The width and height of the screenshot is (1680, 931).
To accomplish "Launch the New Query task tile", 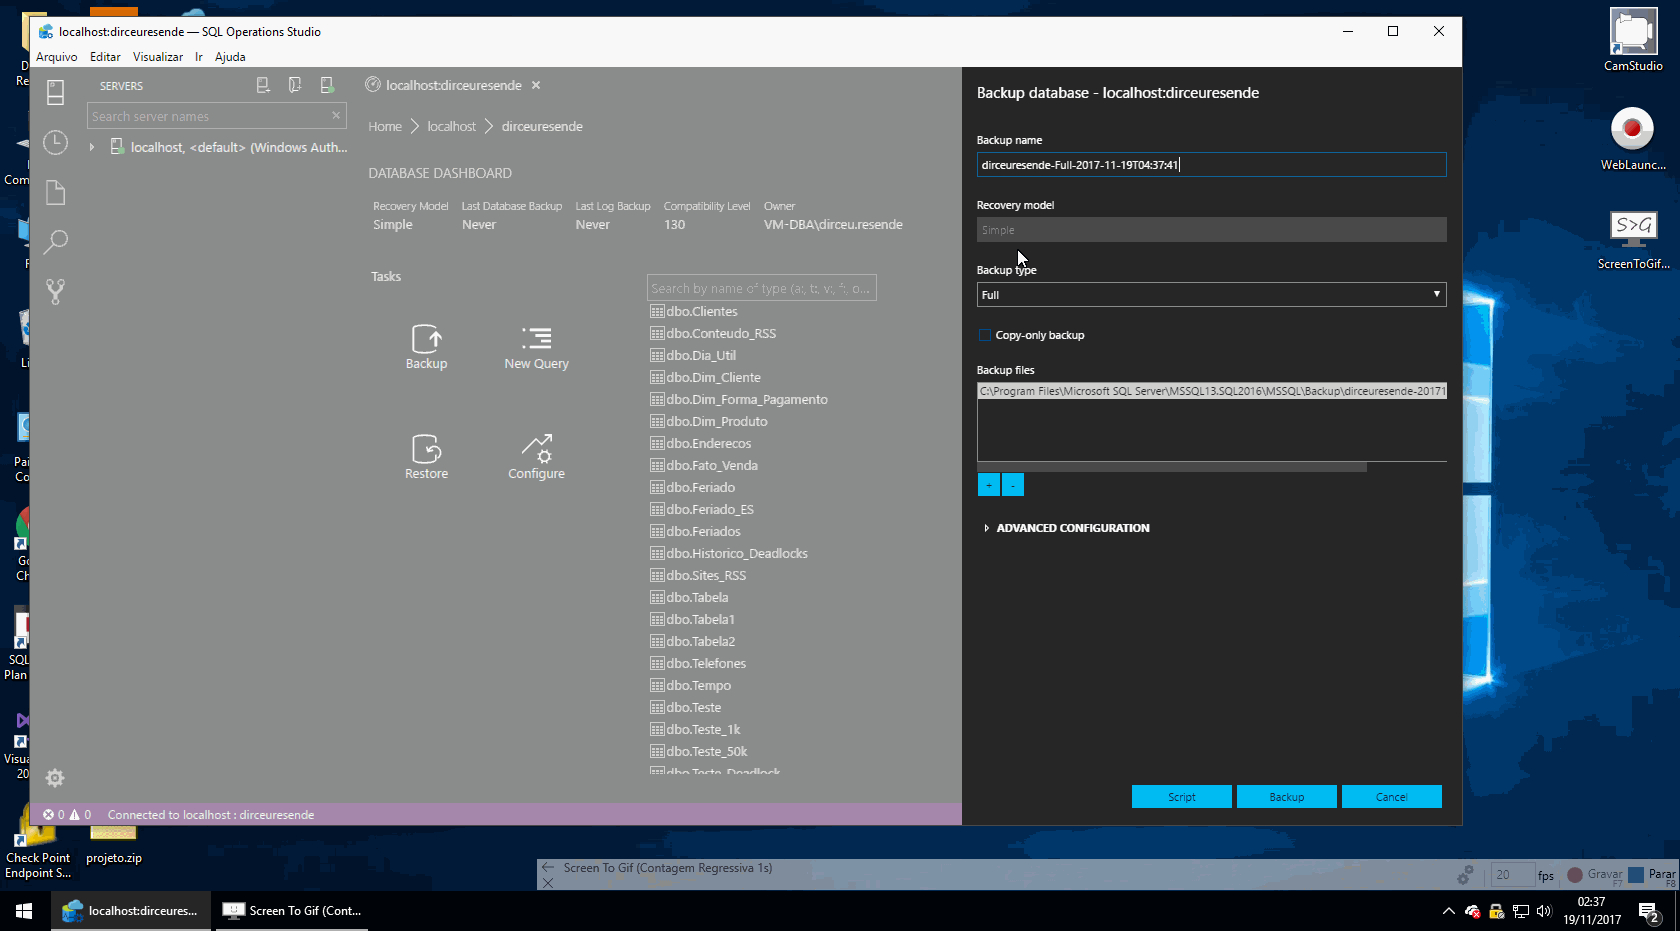I will 536,347.
